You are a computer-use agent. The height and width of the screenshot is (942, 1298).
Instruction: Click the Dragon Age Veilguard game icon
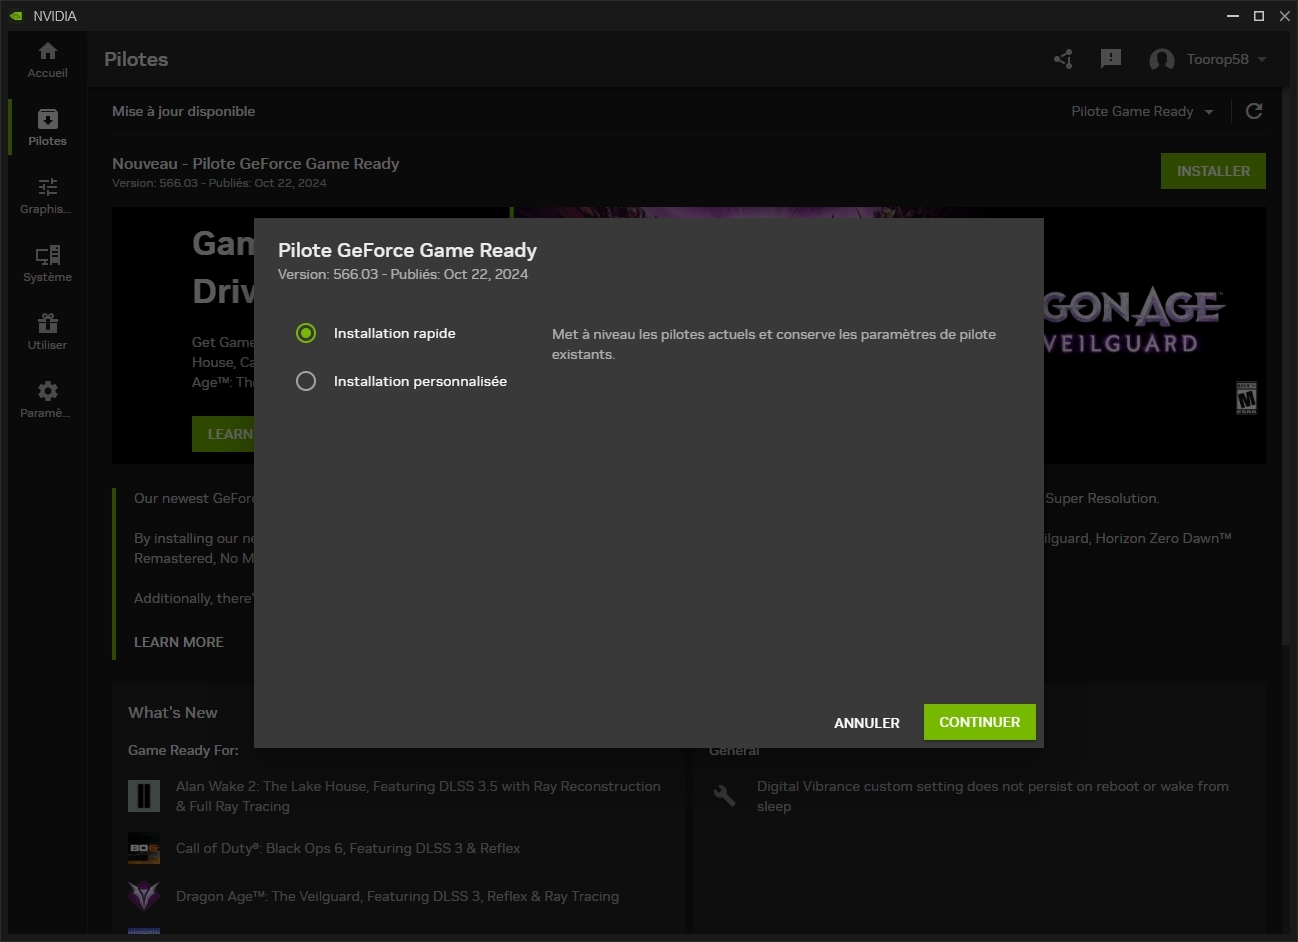(x=144, y=896)
